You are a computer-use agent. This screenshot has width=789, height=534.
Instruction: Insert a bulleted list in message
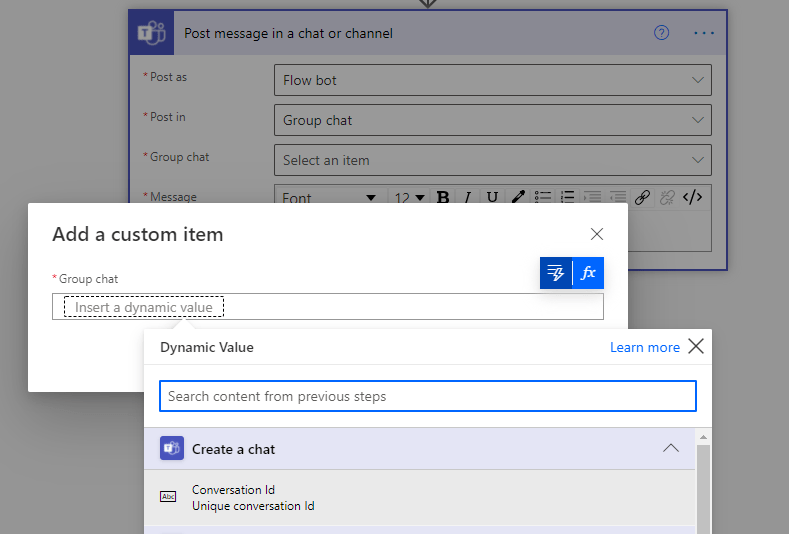click(x=543, y=197)
